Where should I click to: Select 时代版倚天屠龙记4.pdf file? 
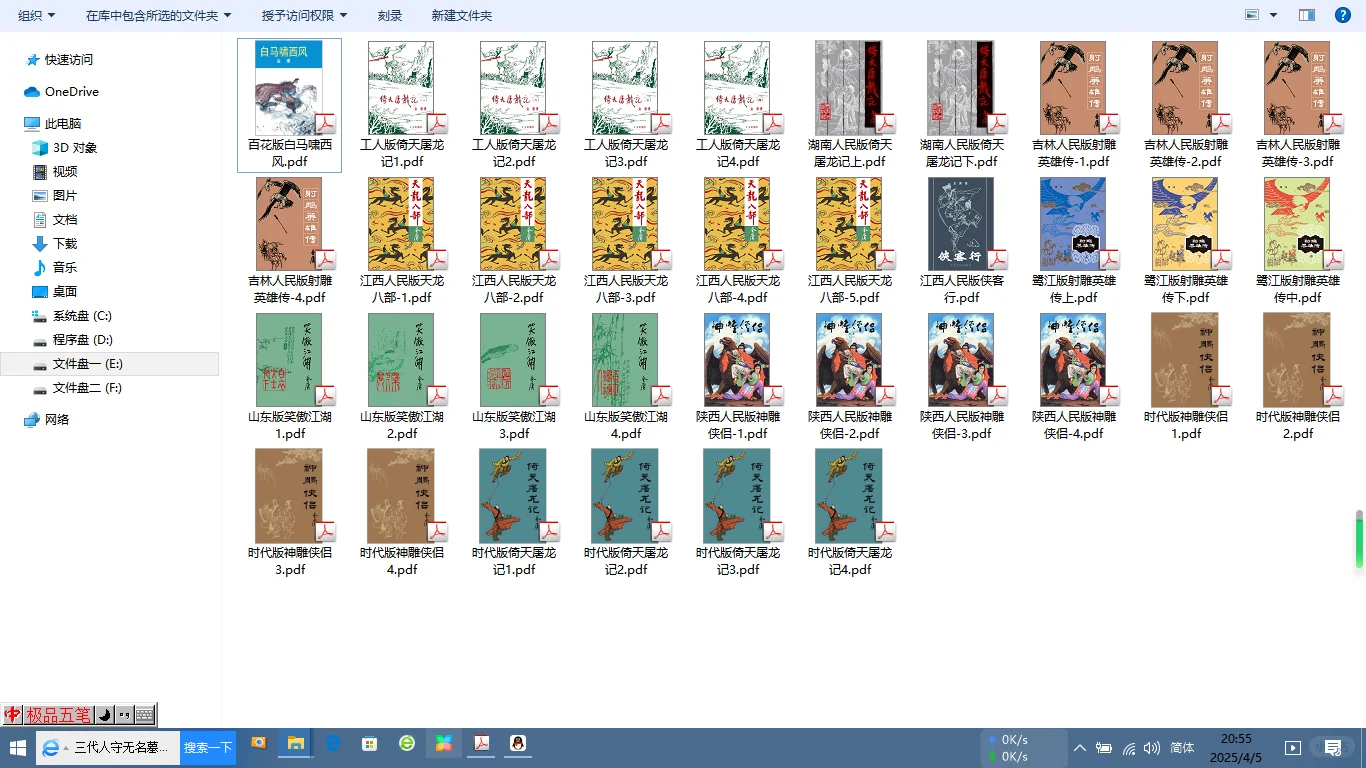coord(849,513)
